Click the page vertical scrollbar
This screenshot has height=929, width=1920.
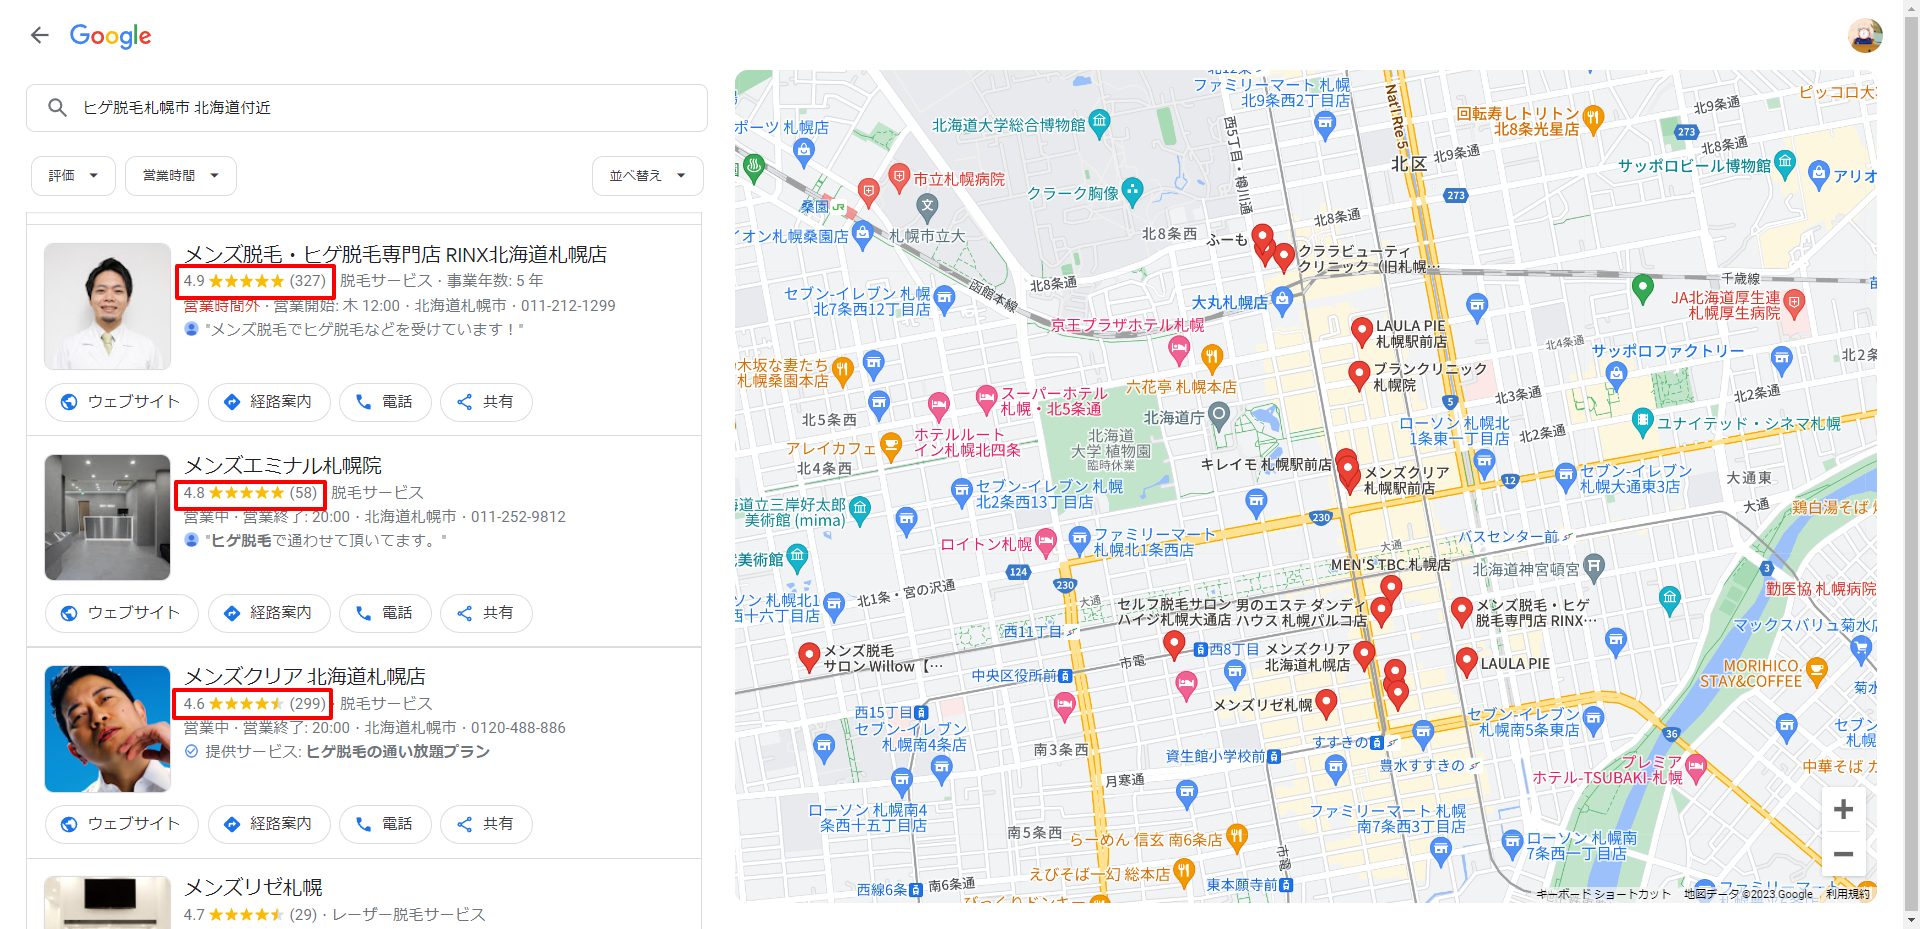[x=1911, y=465]
